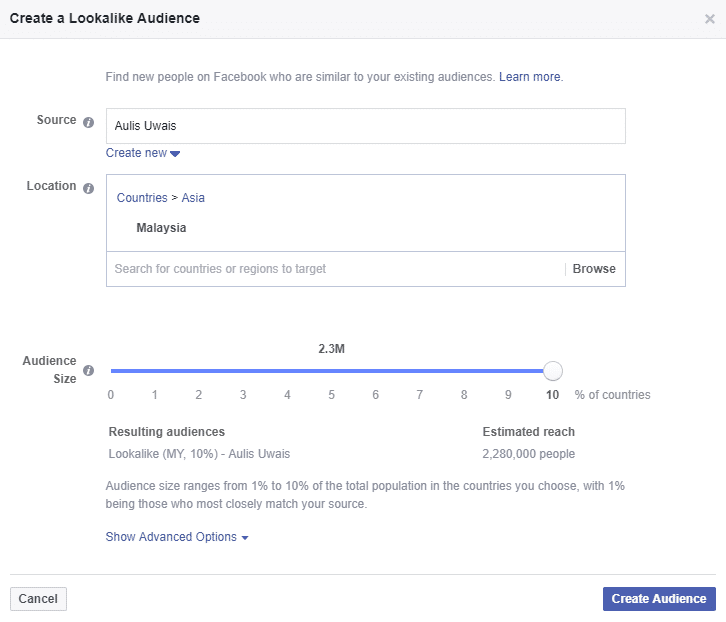
Task: Select the Asia breadcrumb link
Action: coord(193,198)
